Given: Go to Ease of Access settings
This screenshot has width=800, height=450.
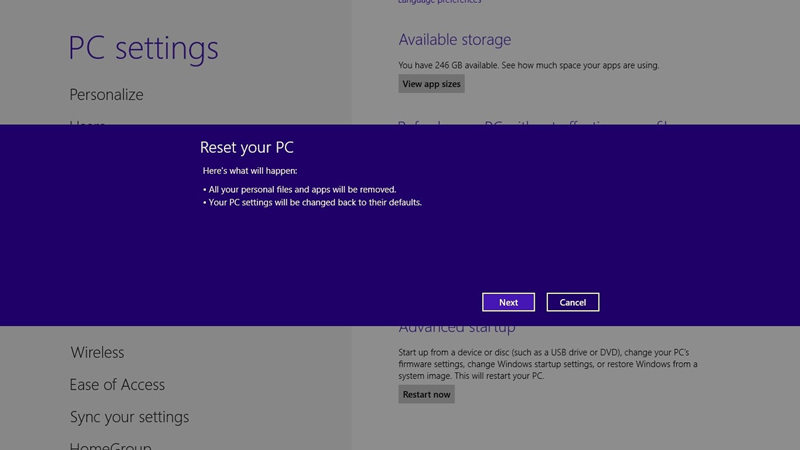Looking at the screenshot, I should (117, 384).
